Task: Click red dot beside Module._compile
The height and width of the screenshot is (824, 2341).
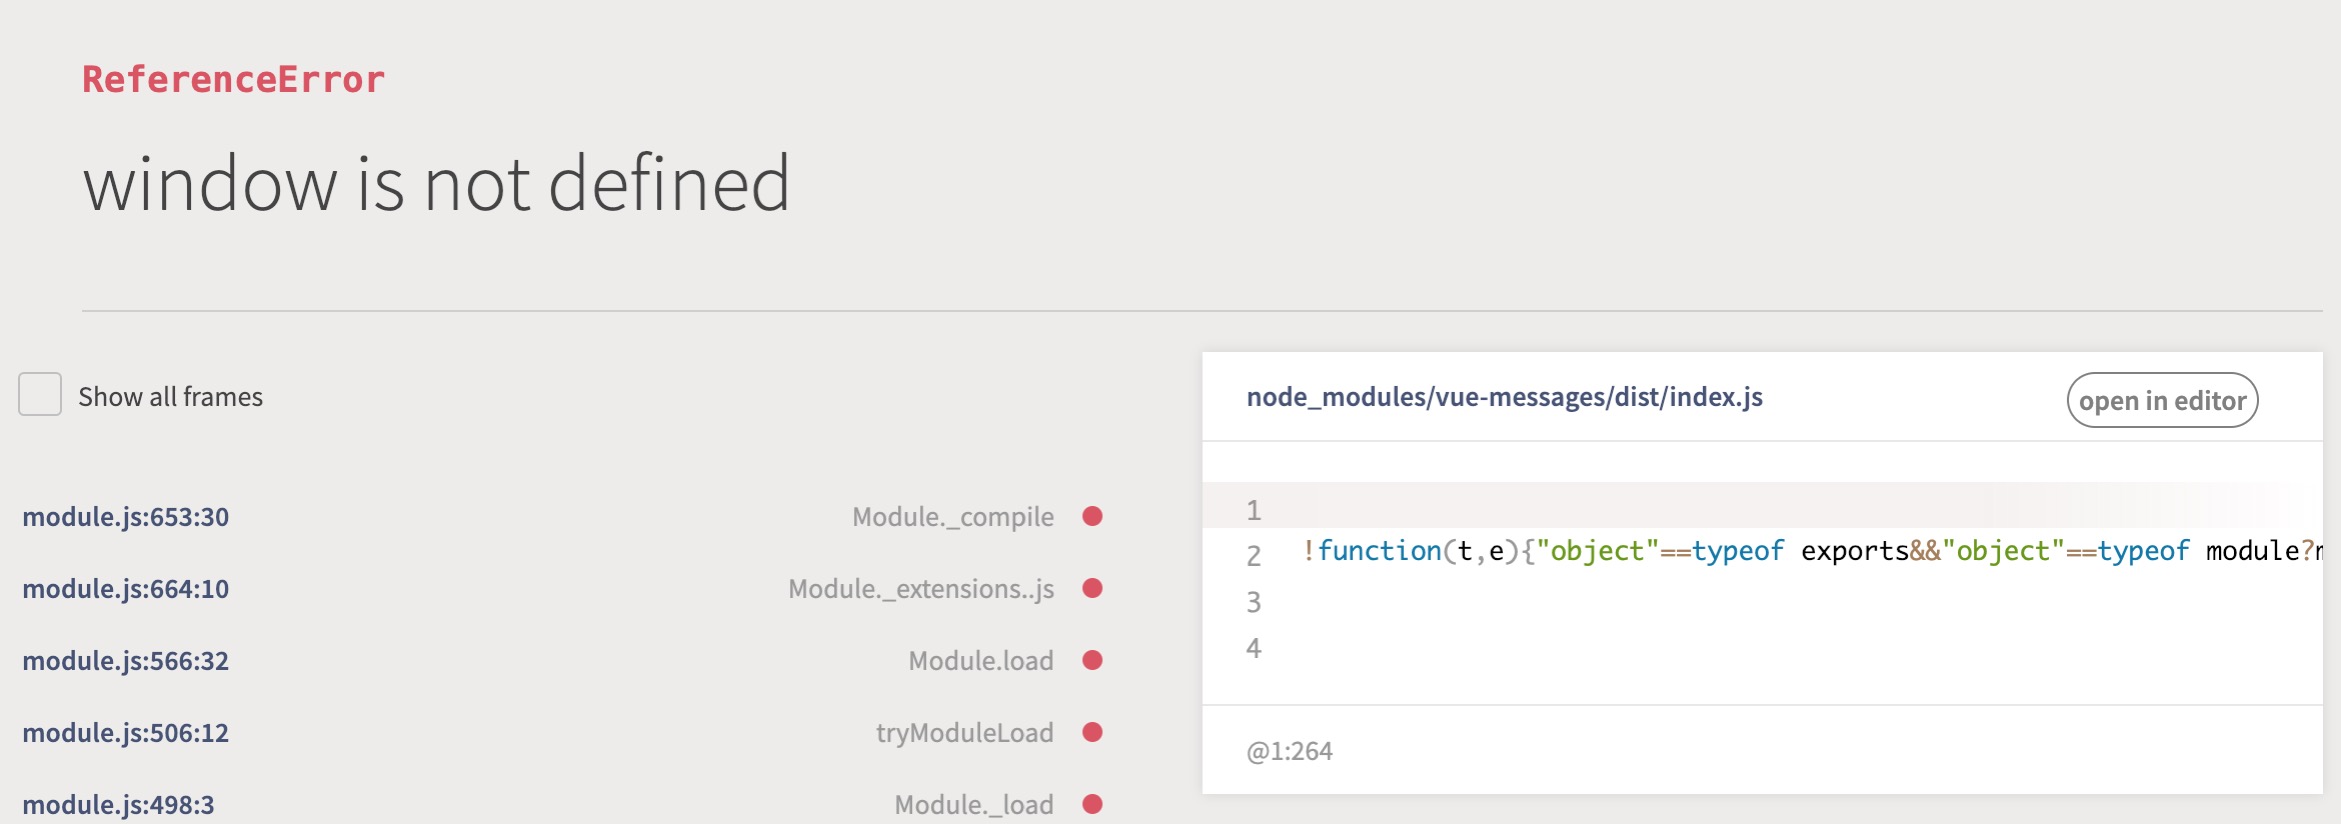Action: [1092, 516]
